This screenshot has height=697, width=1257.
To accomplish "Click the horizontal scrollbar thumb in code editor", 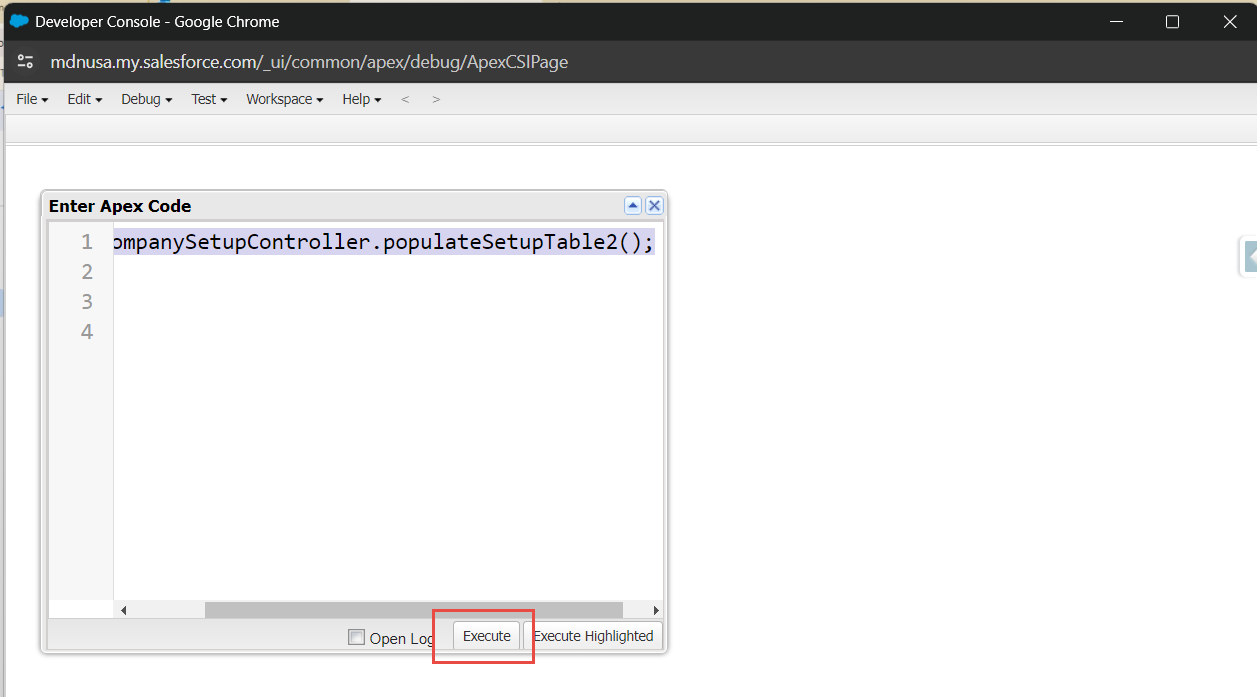I will click(413, 610).
